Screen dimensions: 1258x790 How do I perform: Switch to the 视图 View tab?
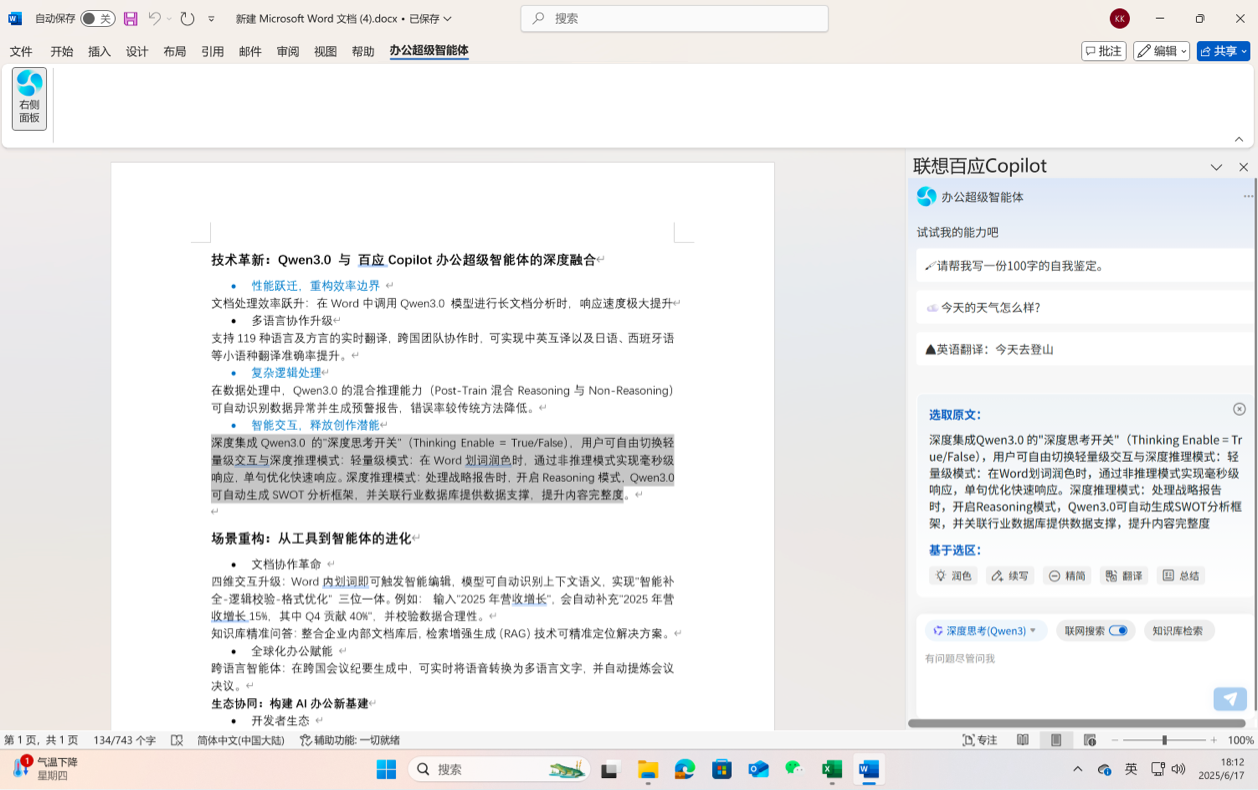(x=325, y=51)
